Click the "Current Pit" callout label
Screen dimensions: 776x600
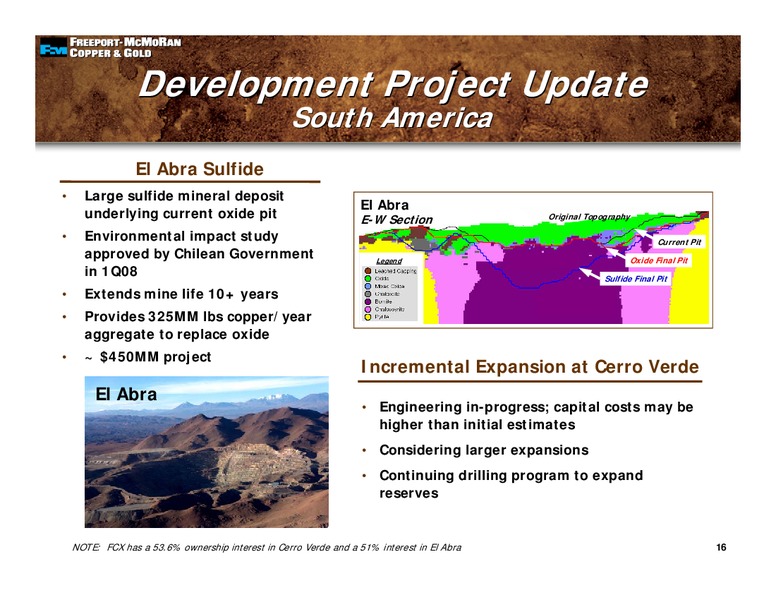(679, 242)
